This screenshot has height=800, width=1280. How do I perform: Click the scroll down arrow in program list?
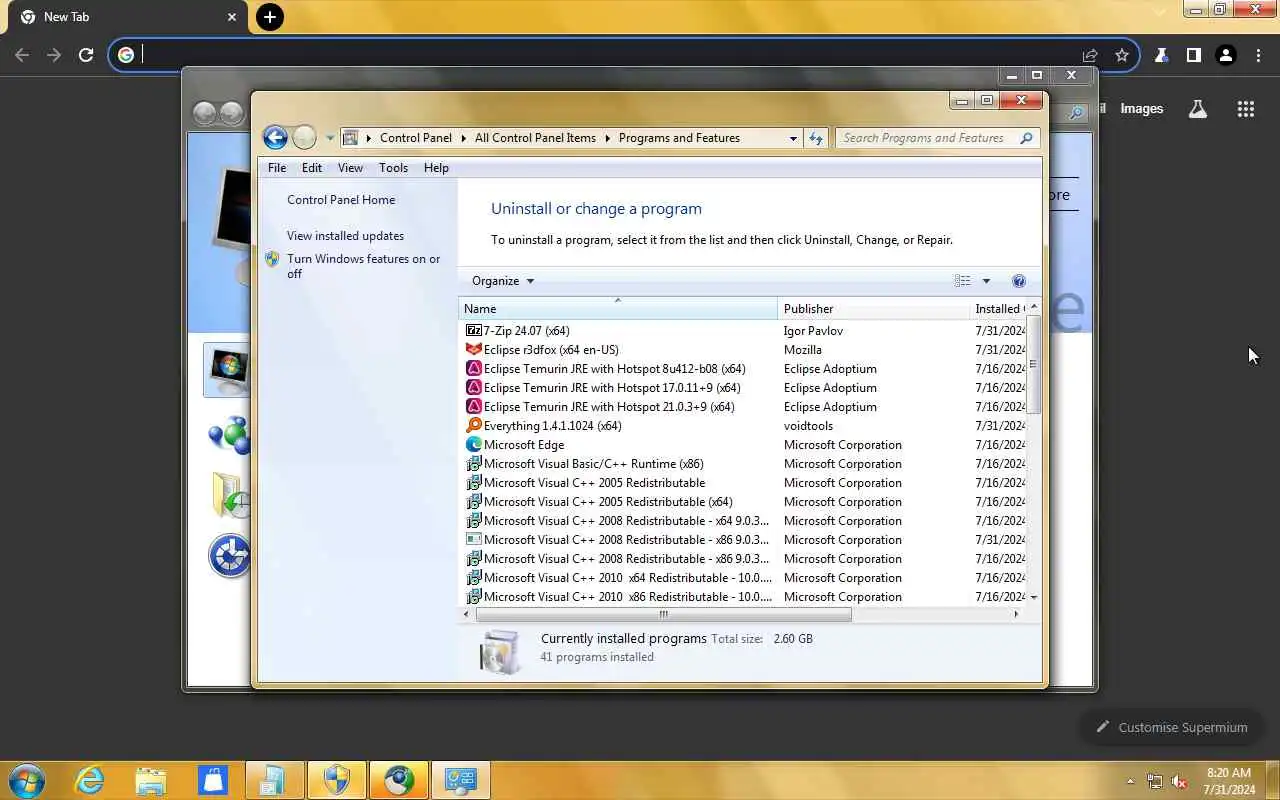tap(1034, 597)
